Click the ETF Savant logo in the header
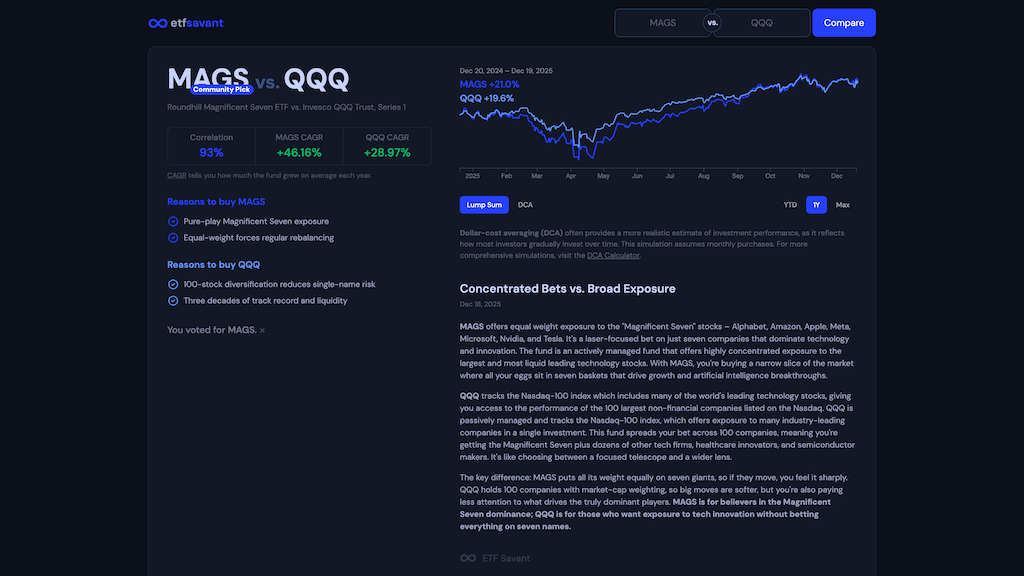Image resolution: width=1024 pixels, height=576 pixels. (185, 22)
